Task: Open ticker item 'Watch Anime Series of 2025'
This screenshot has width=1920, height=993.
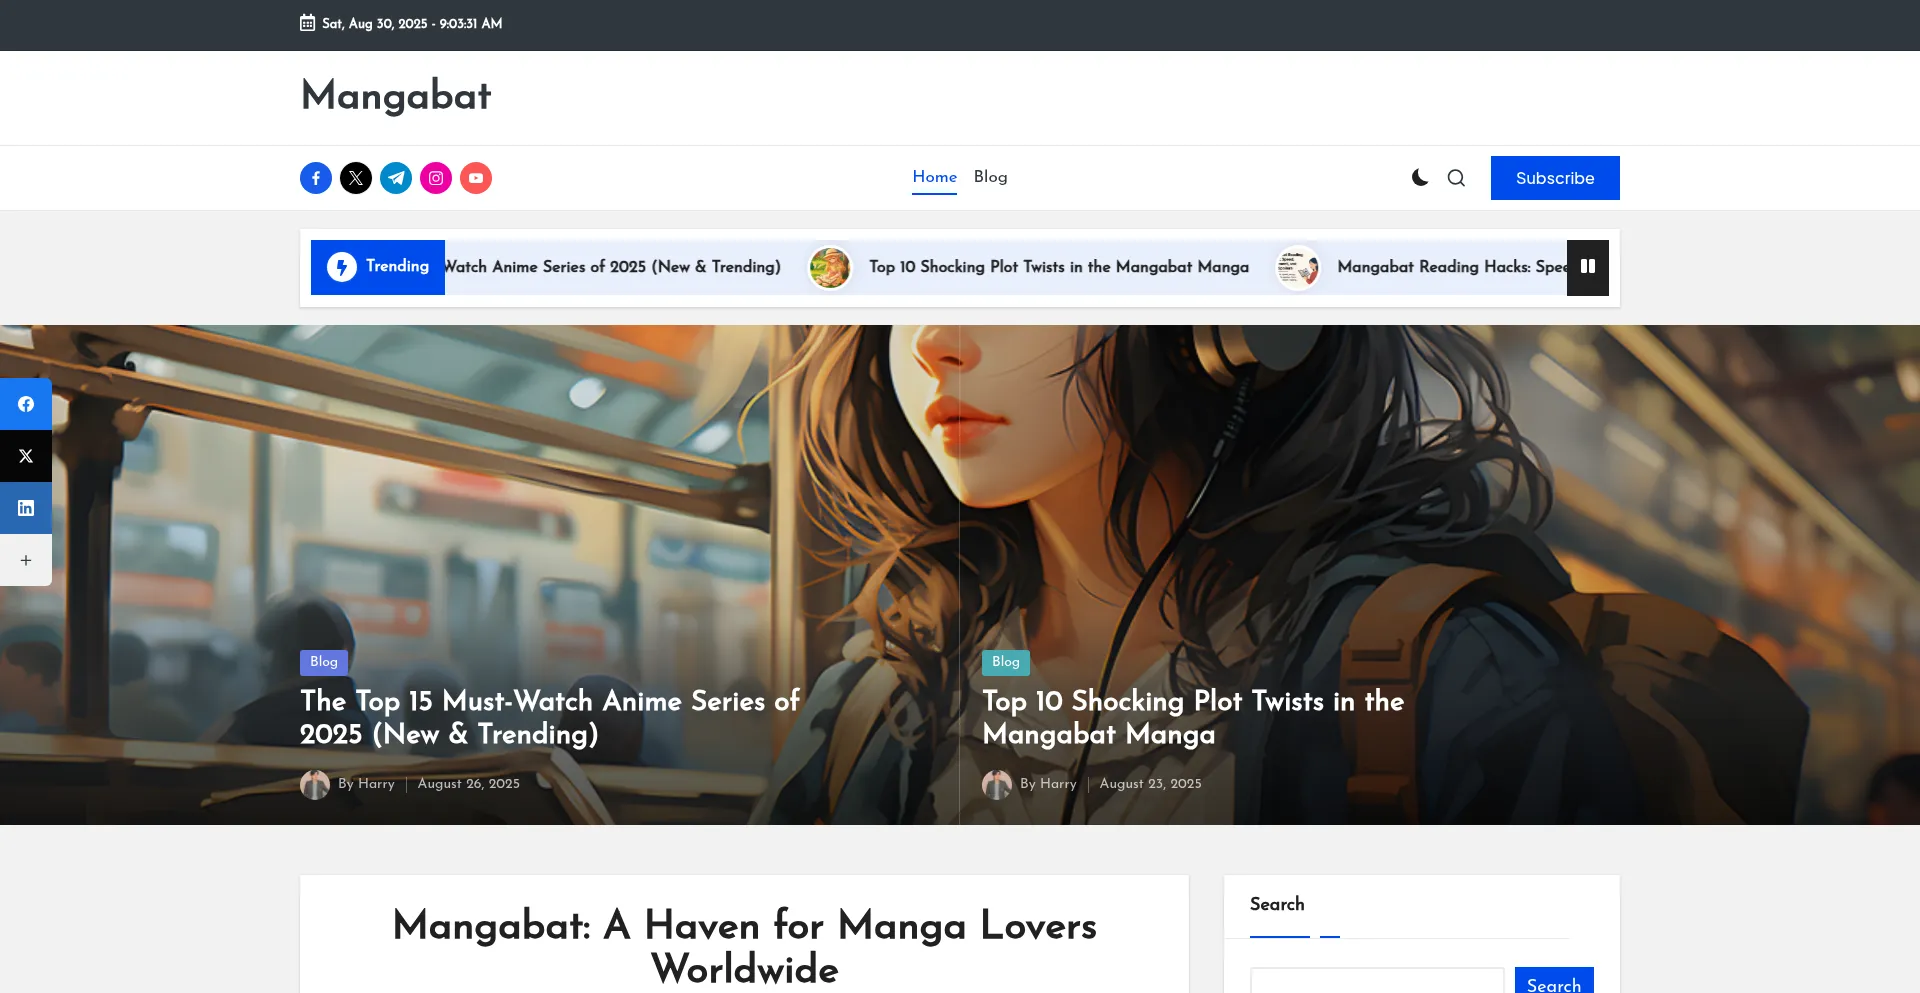Action: click(x=613, y=267)
